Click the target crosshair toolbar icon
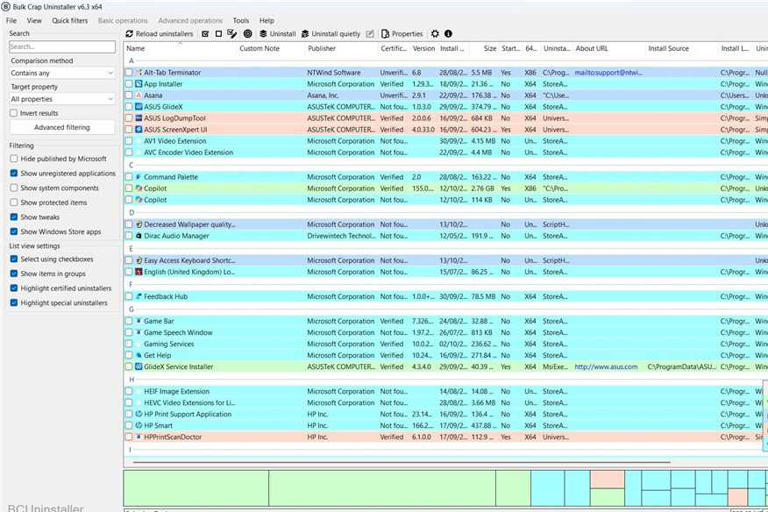This screenshot has height=512, width=768. pos(248,34)
